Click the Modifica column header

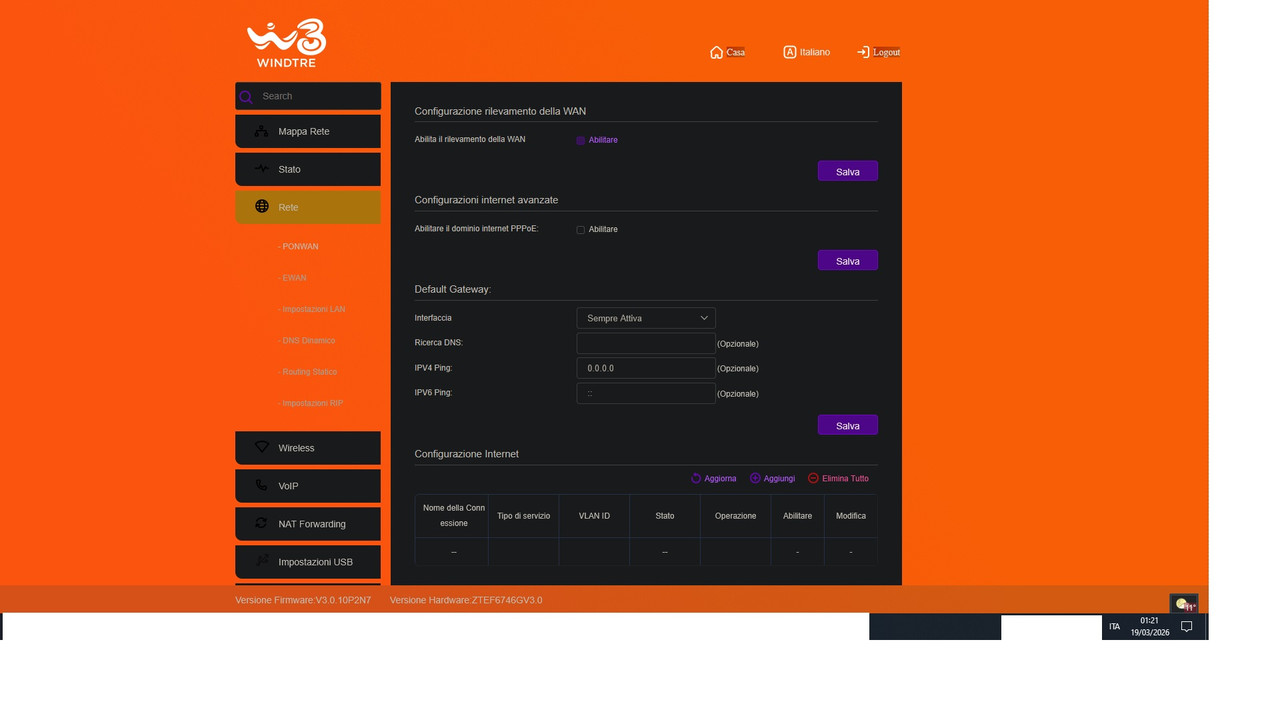(x=851, y=516)
